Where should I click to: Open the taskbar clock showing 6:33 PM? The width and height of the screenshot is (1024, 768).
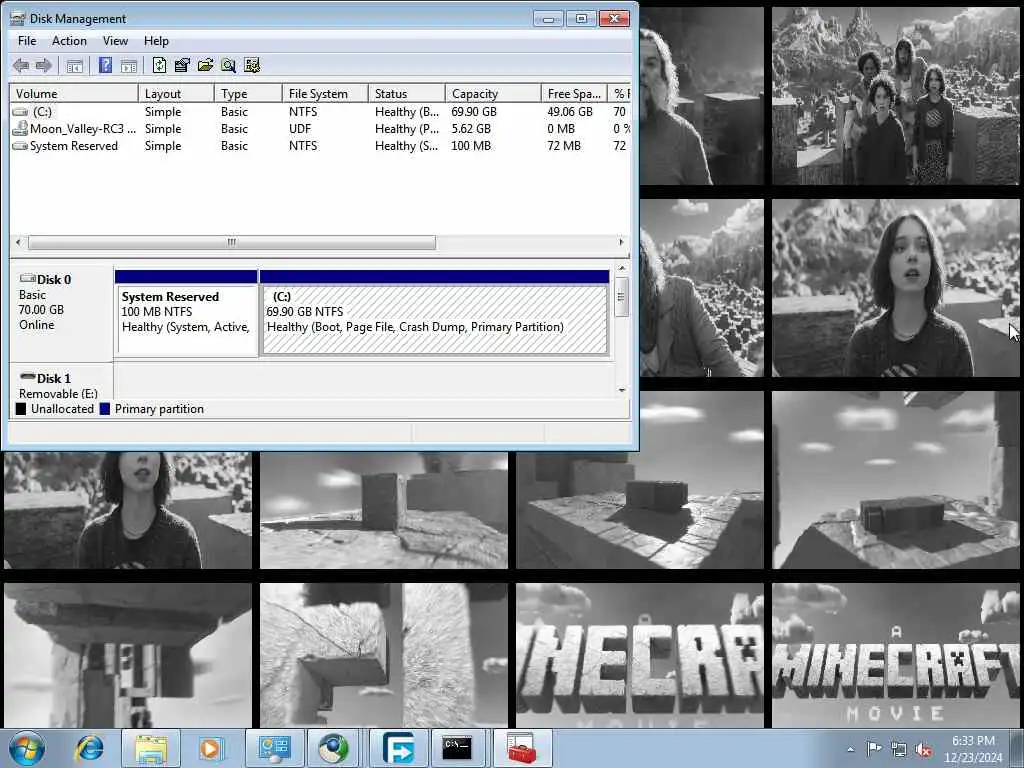pos(973,749)
